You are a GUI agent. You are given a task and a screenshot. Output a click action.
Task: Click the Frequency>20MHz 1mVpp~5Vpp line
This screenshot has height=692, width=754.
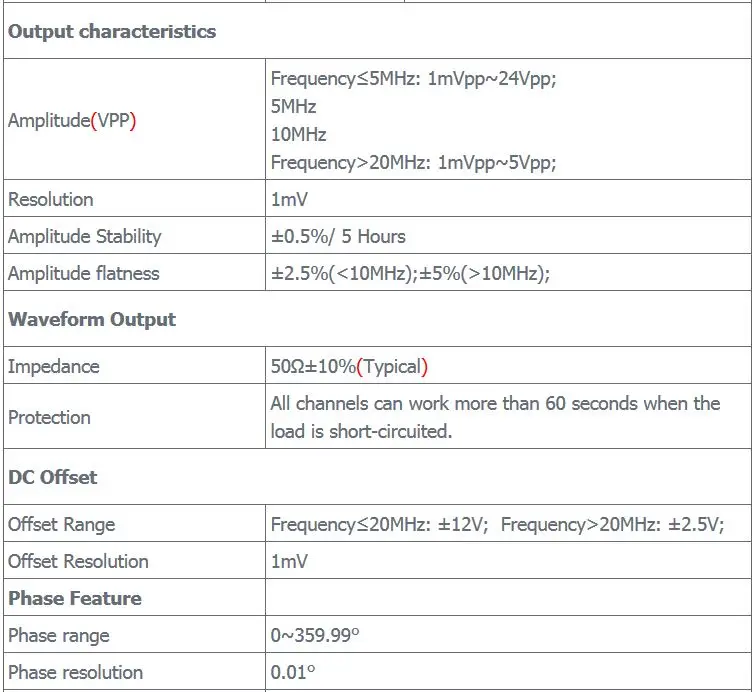(x=413, y=163)
